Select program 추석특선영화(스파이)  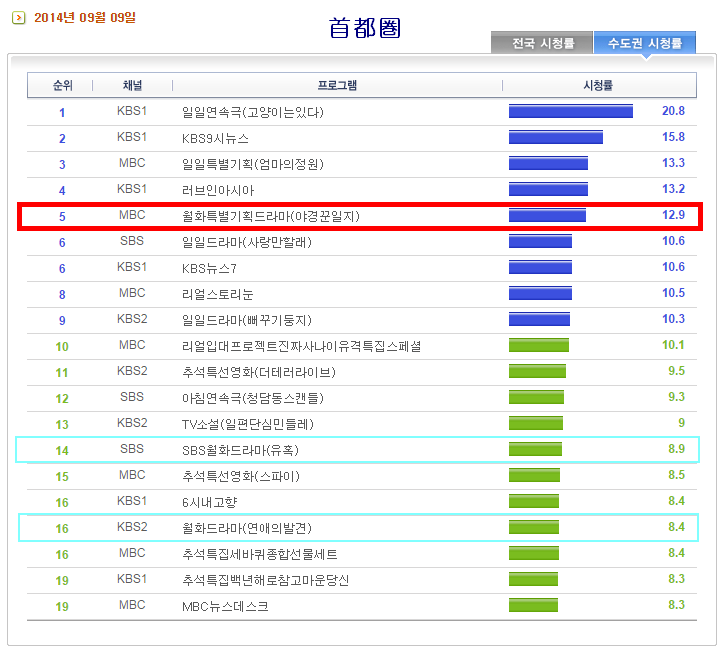(x=241, y=476)
